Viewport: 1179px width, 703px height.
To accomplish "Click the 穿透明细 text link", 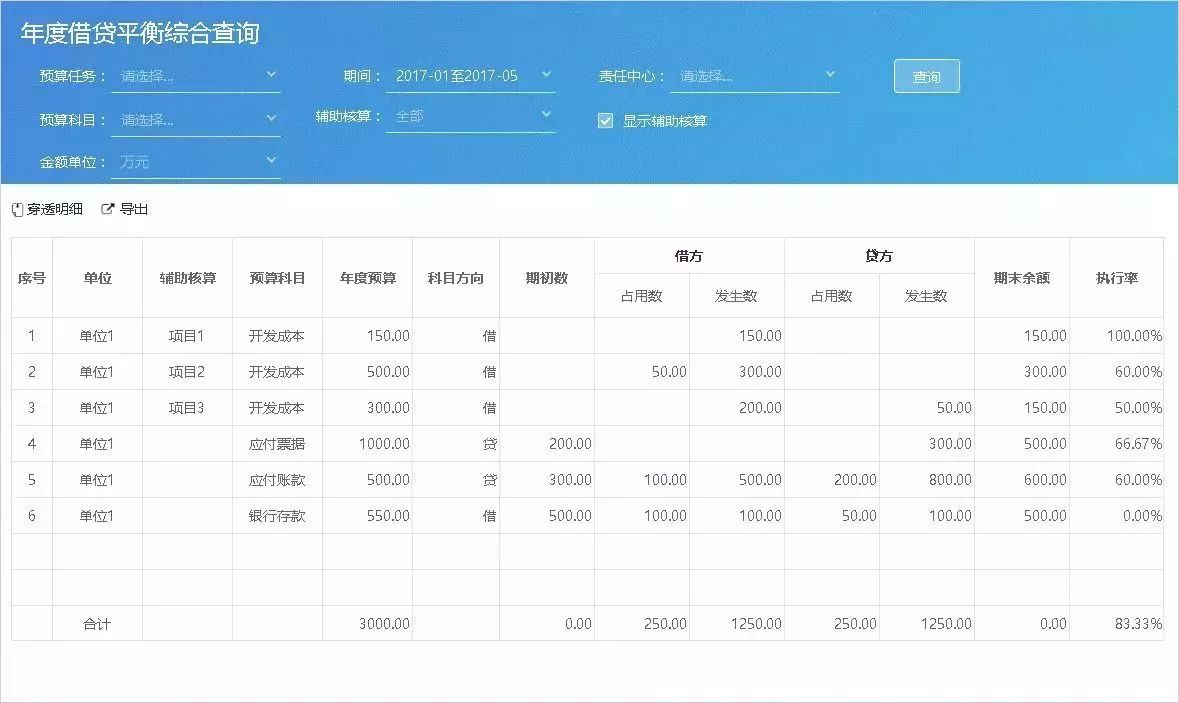I will click(55, 210).
